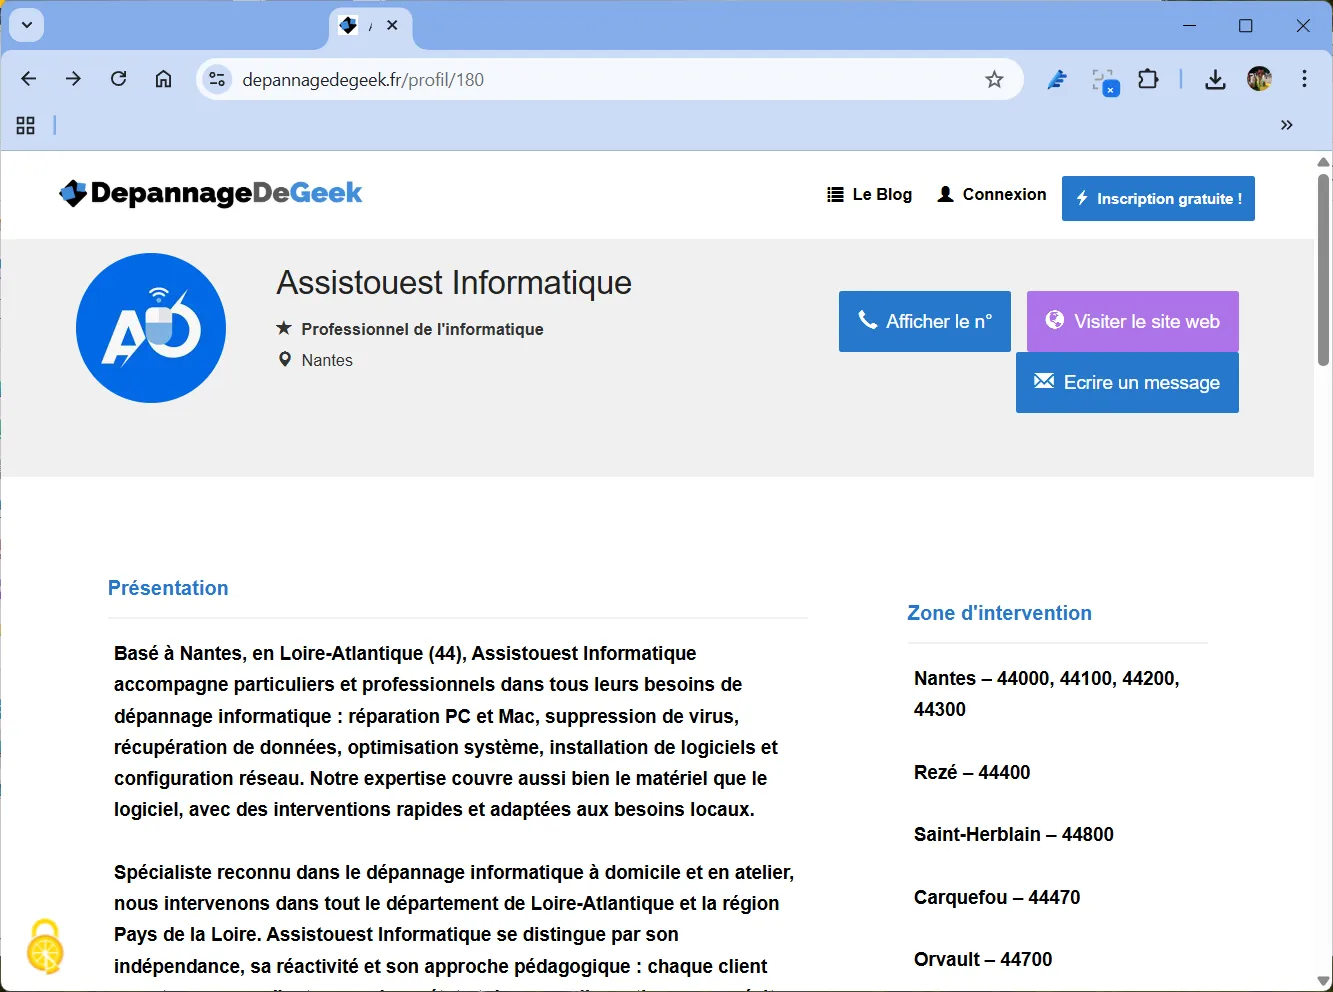Open the tab search dropdown arrow
This screenshot has width=1333, height=992.
27,25
